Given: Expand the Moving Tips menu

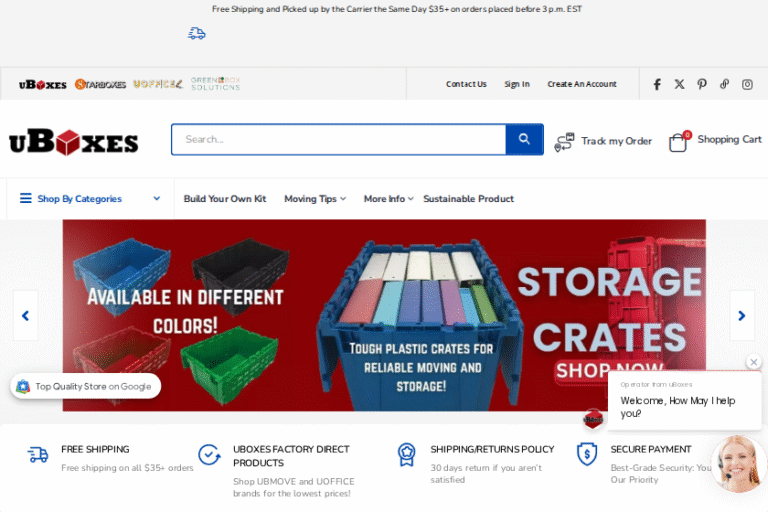Looking at the screenshot, I should click(x=314, y=199).
